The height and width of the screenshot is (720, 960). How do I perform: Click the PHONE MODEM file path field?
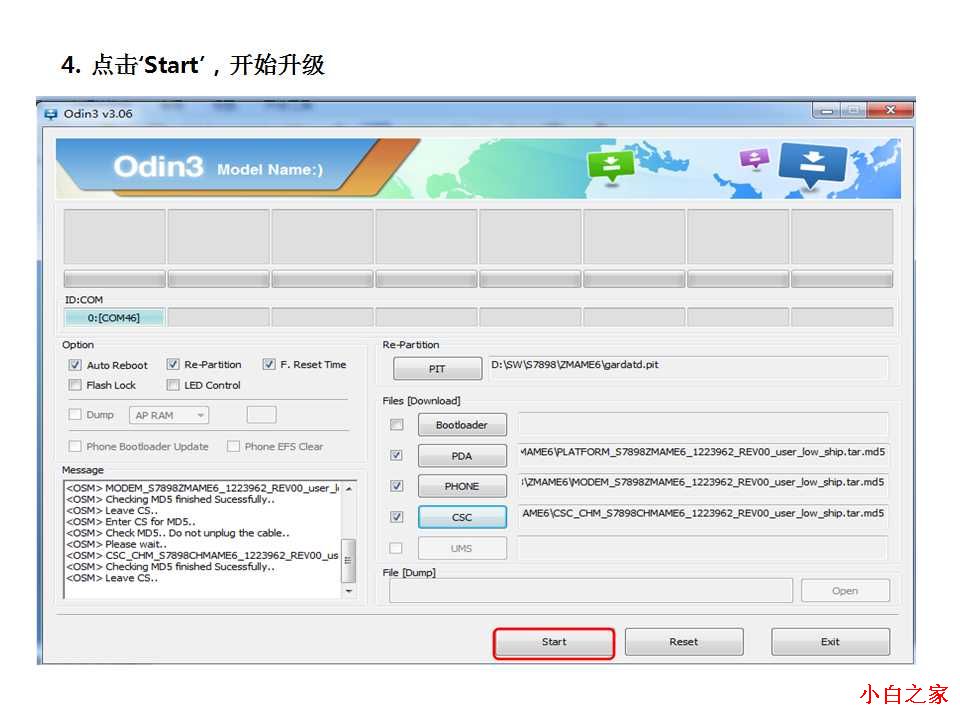click(x=703, y=484)
